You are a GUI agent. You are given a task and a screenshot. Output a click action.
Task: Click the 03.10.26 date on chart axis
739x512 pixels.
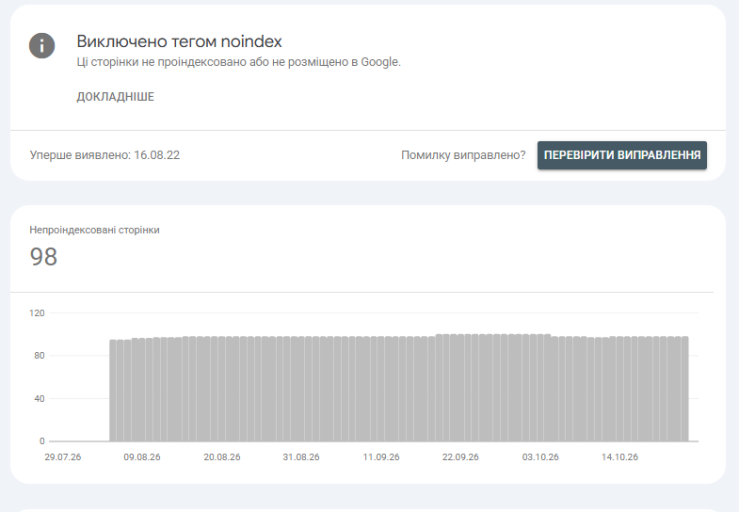[x=540, y=457]
